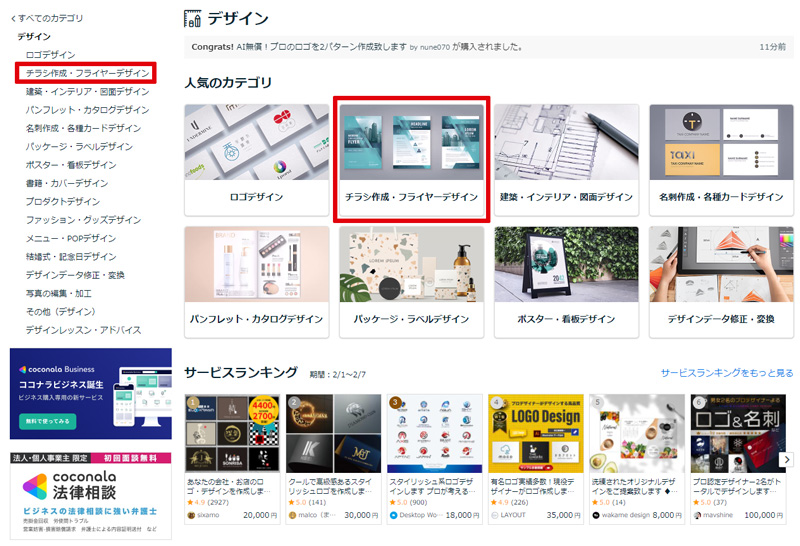800x546 pixels.
Task: Click the mavshine seller avatar icon
Action: point(697,515)
